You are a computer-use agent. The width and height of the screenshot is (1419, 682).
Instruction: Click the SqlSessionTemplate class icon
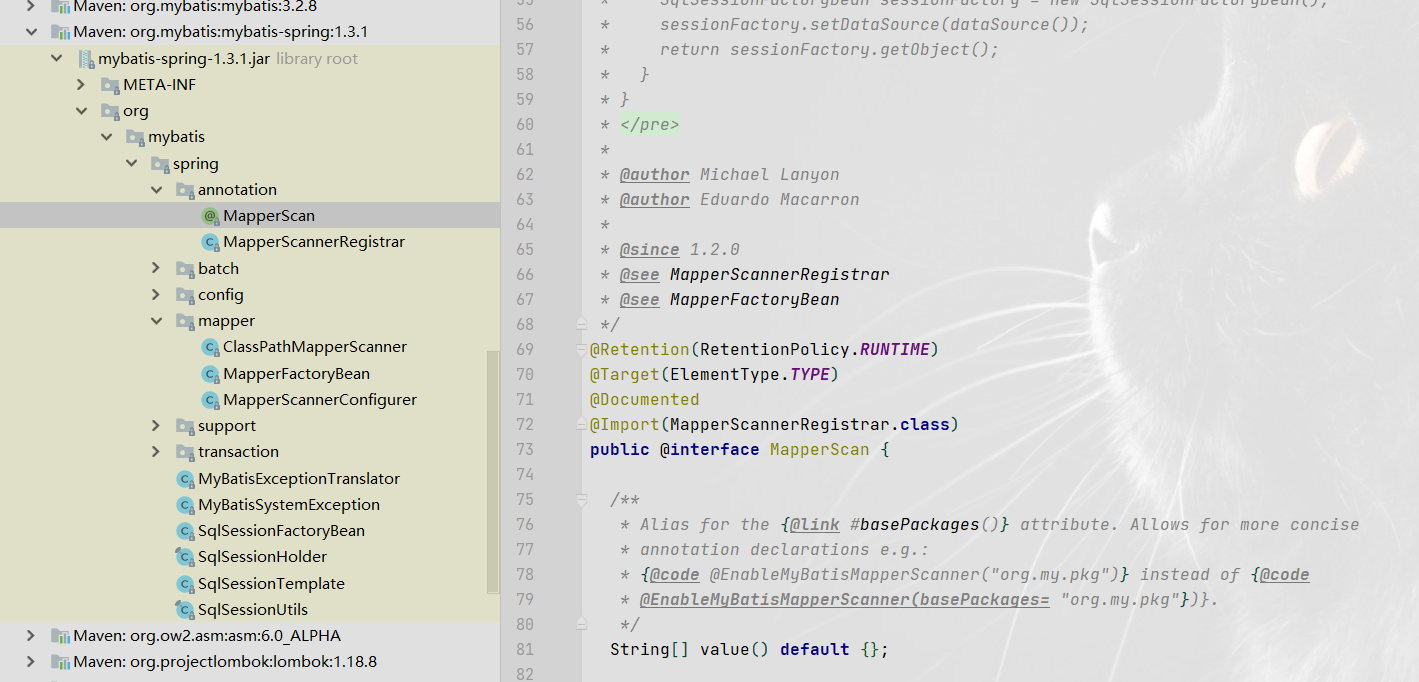click(x=185, y=584)
